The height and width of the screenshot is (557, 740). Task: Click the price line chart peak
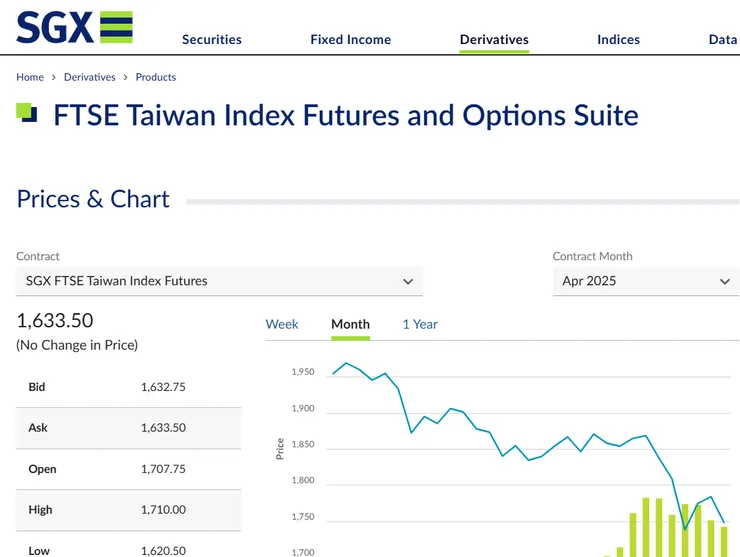346,363
